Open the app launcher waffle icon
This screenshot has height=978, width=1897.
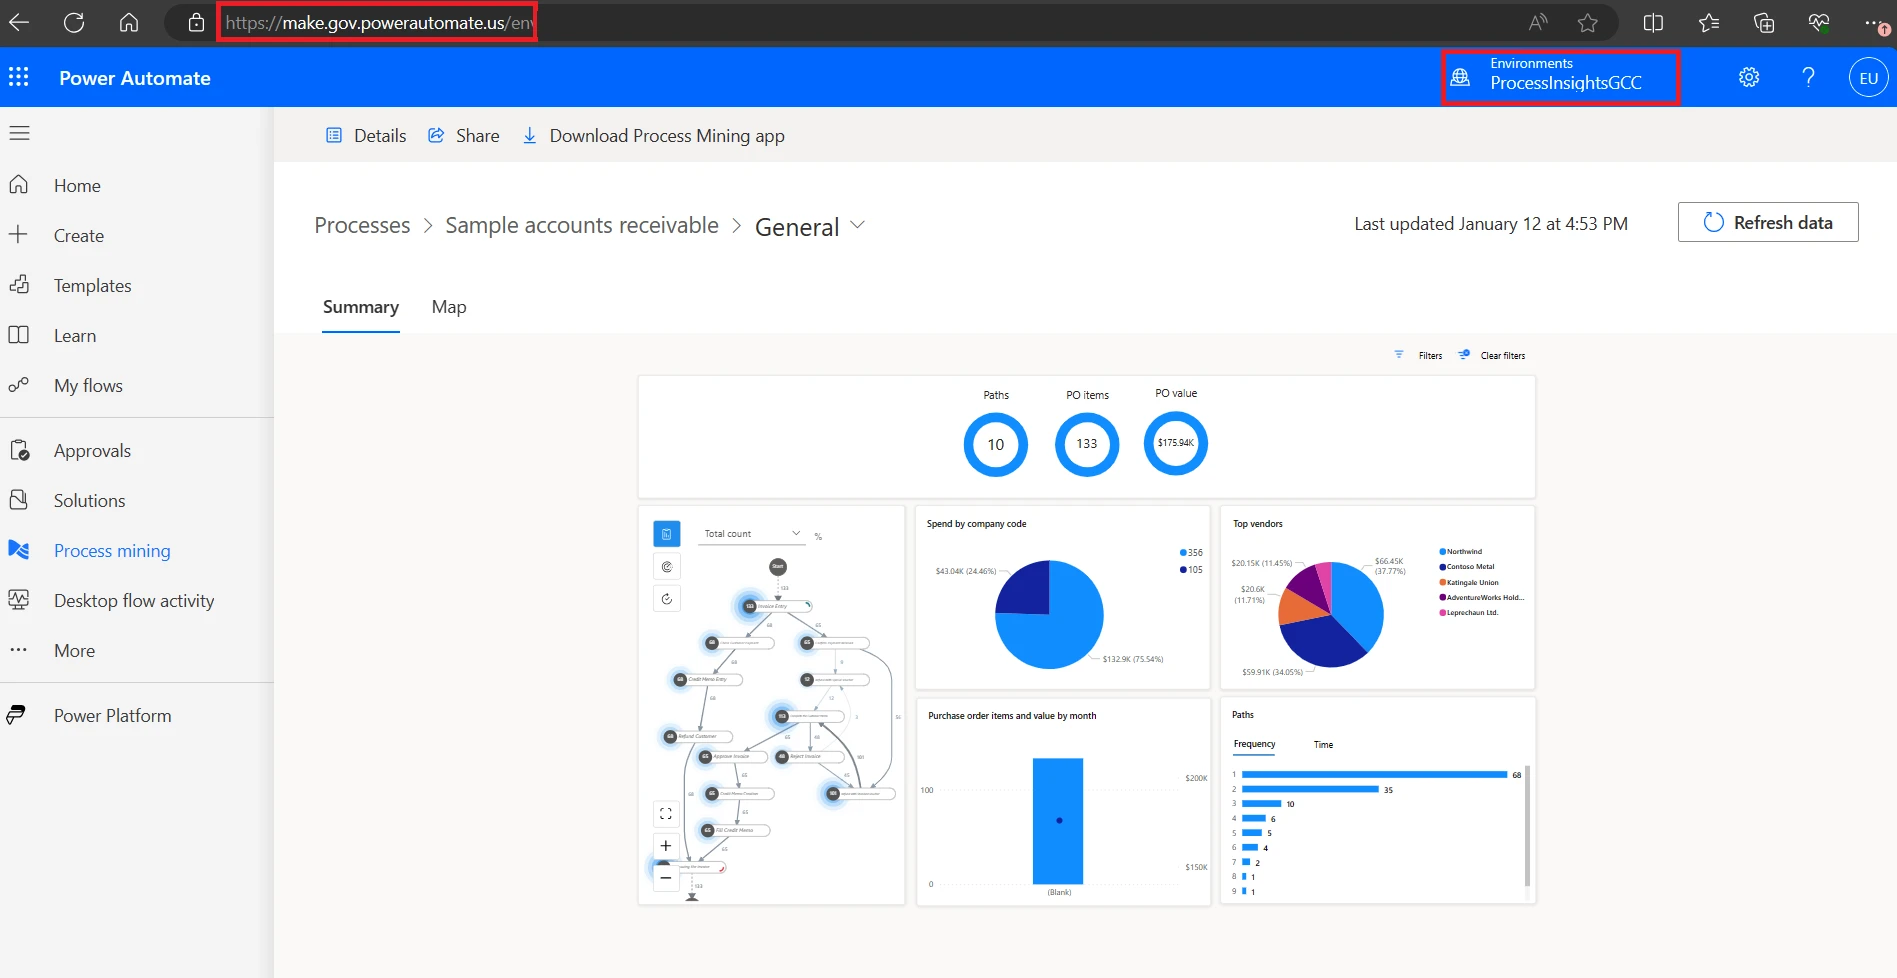19,78
